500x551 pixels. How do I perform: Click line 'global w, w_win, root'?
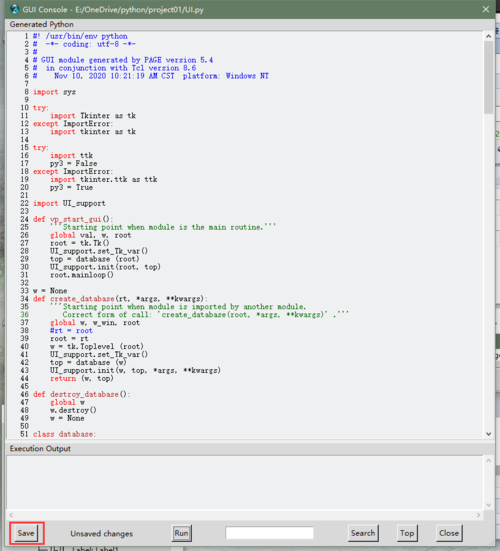coord(95,323)
